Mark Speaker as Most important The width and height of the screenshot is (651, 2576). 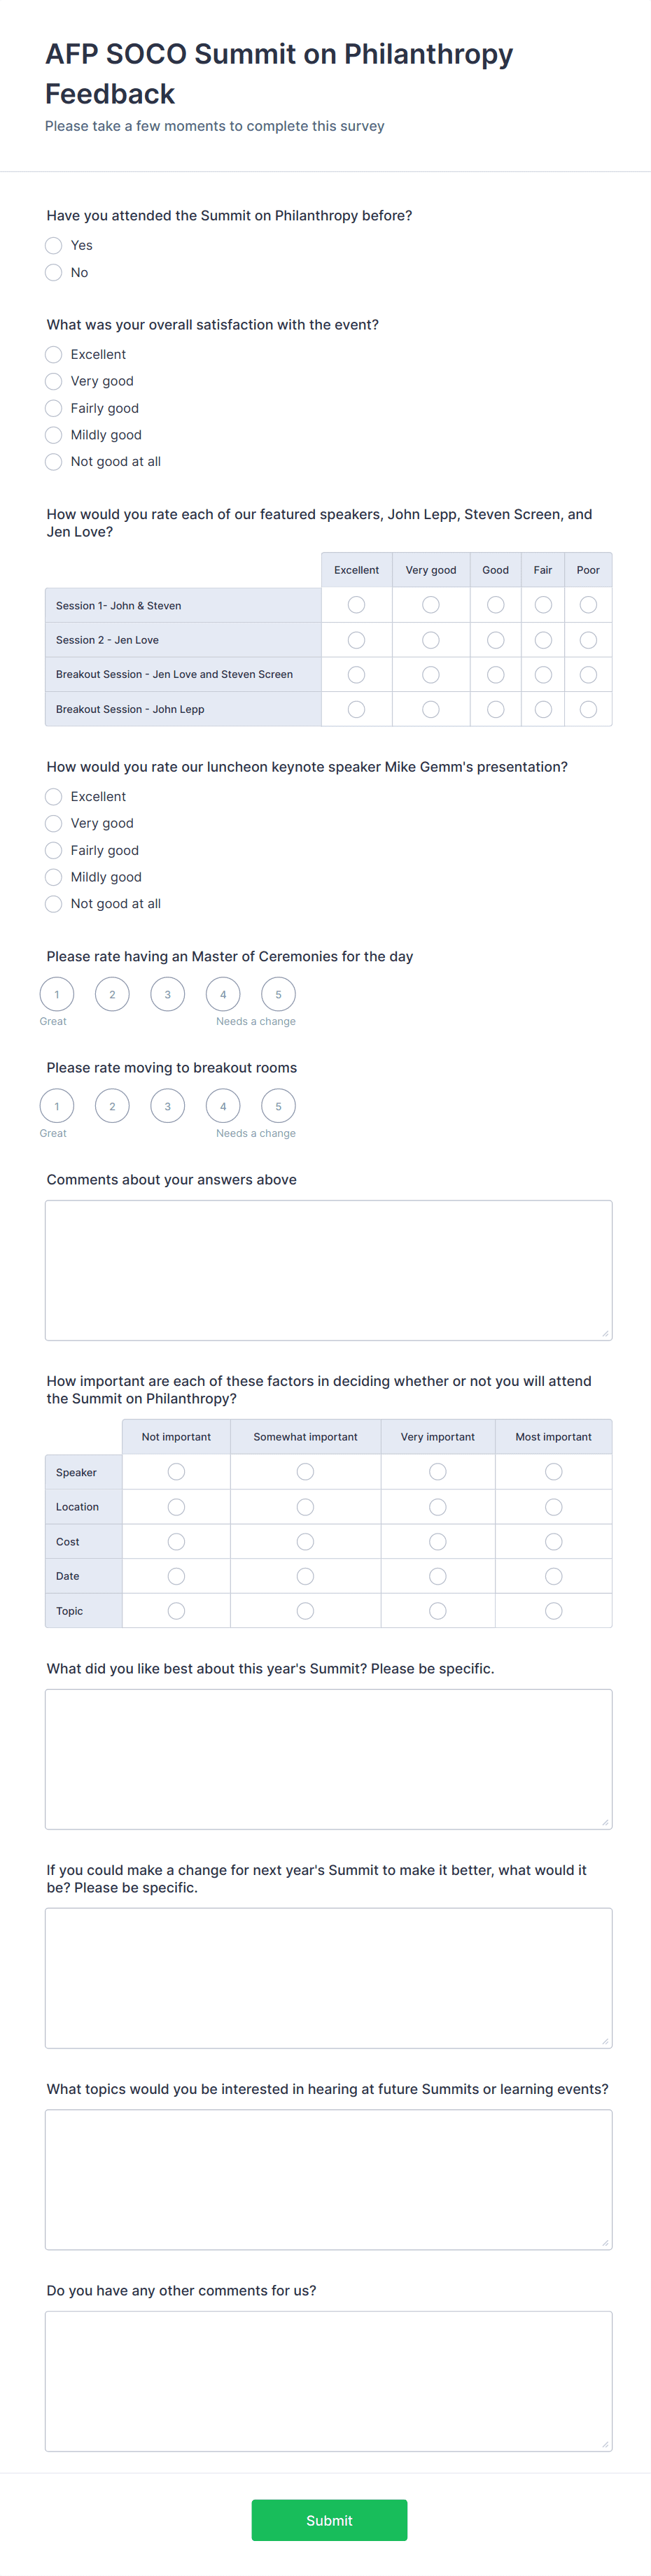click(x=553, y=1471)
